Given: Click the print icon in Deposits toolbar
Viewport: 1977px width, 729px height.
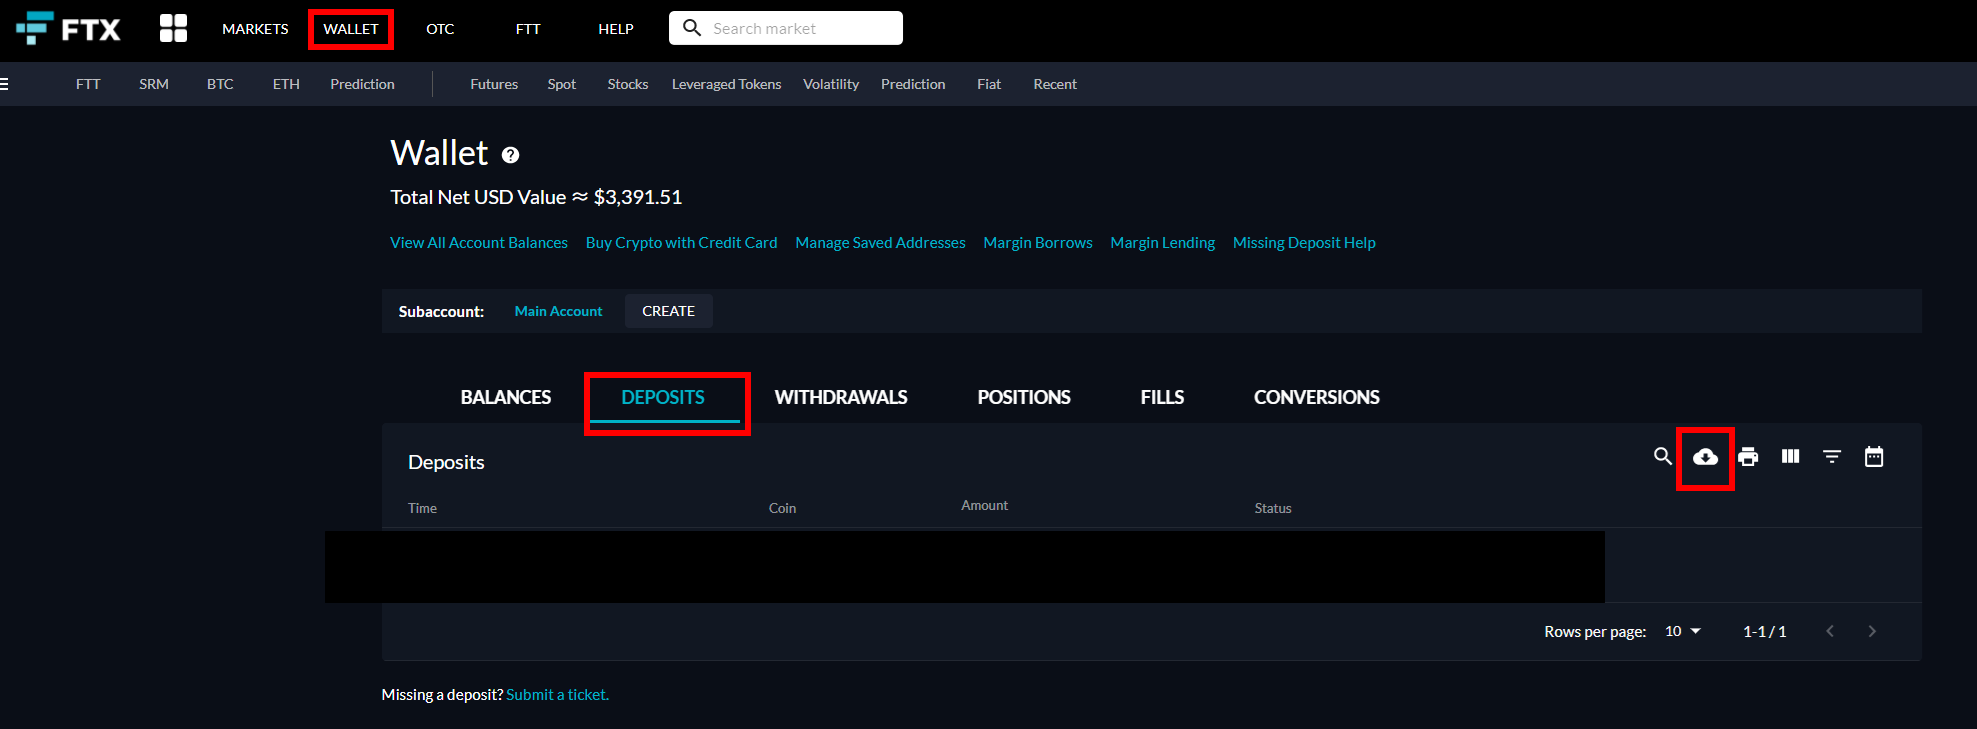Looking at the screenshot, I should click(1748, 457).
